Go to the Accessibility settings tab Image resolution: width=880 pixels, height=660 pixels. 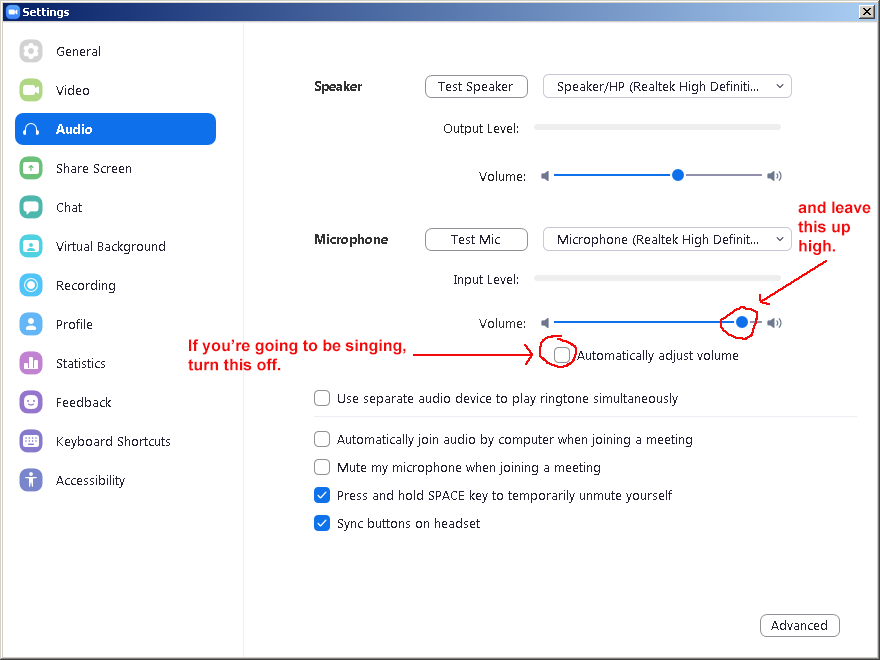coord(90,480)
